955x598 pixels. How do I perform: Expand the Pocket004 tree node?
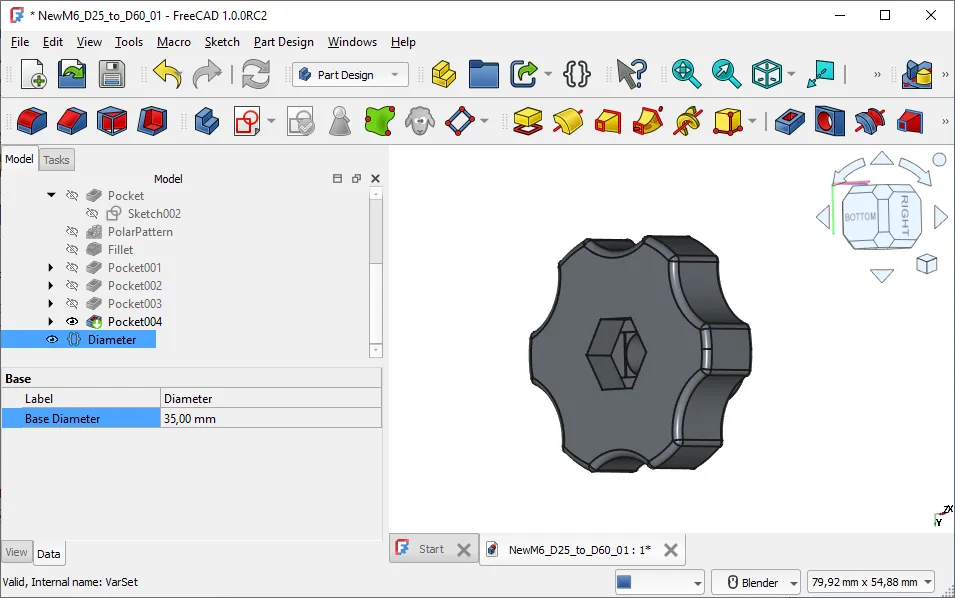click(51, 322)
